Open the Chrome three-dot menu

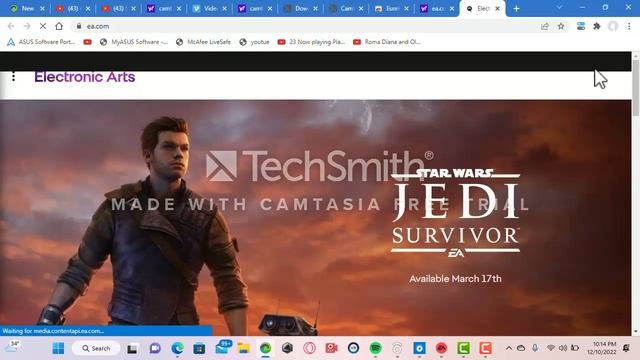point(629,26)
